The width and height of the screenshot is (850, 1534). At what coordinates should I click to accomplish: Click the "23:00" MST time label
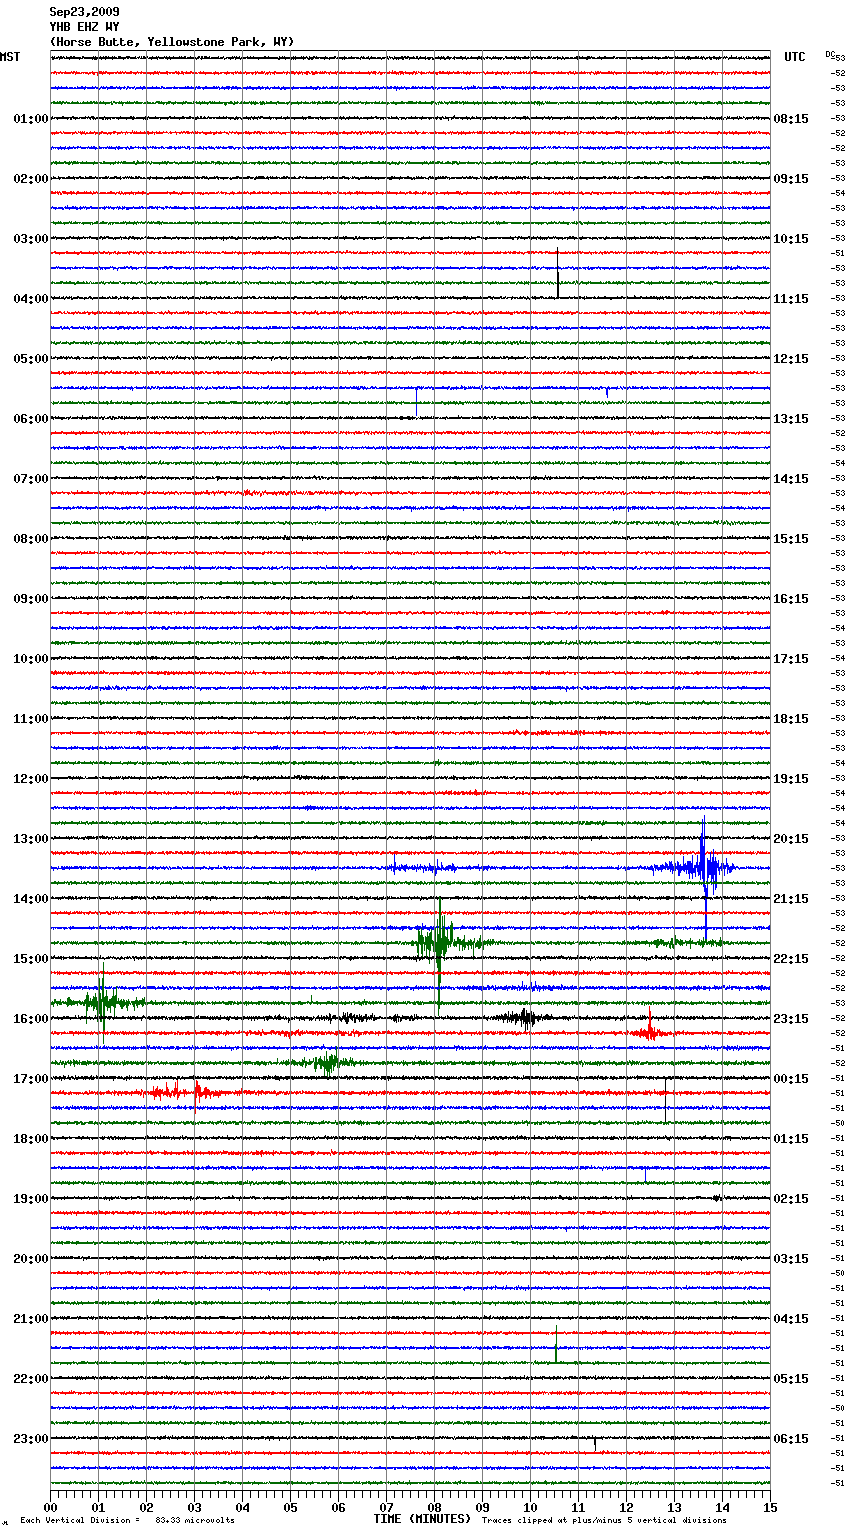[31, 1439]
